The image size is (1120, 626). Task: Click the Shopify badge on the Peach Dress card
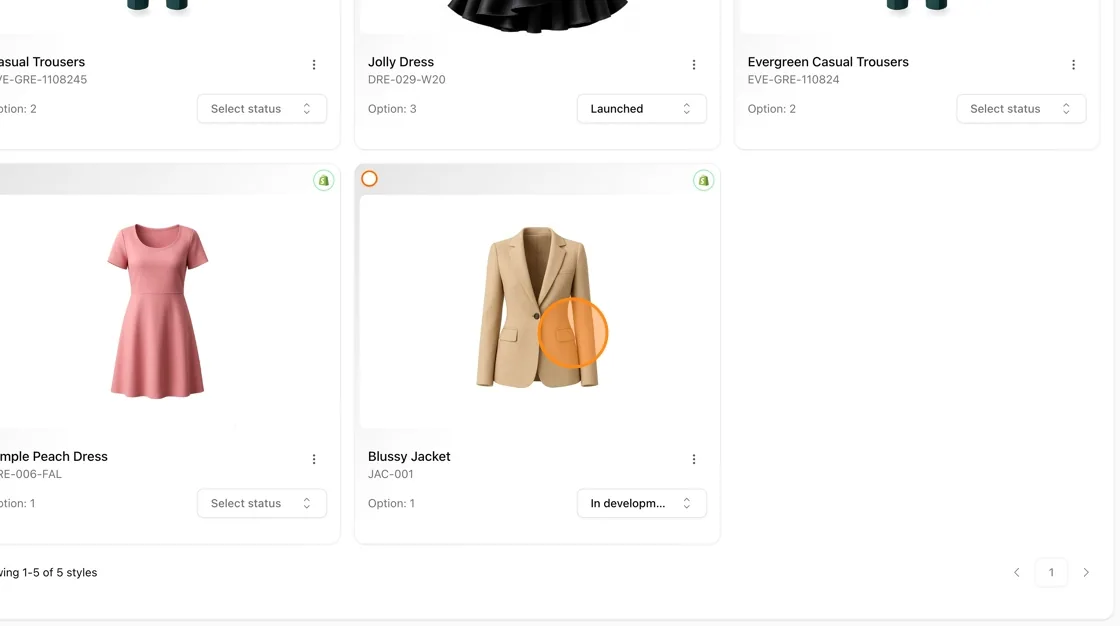[x=324, y=180]
